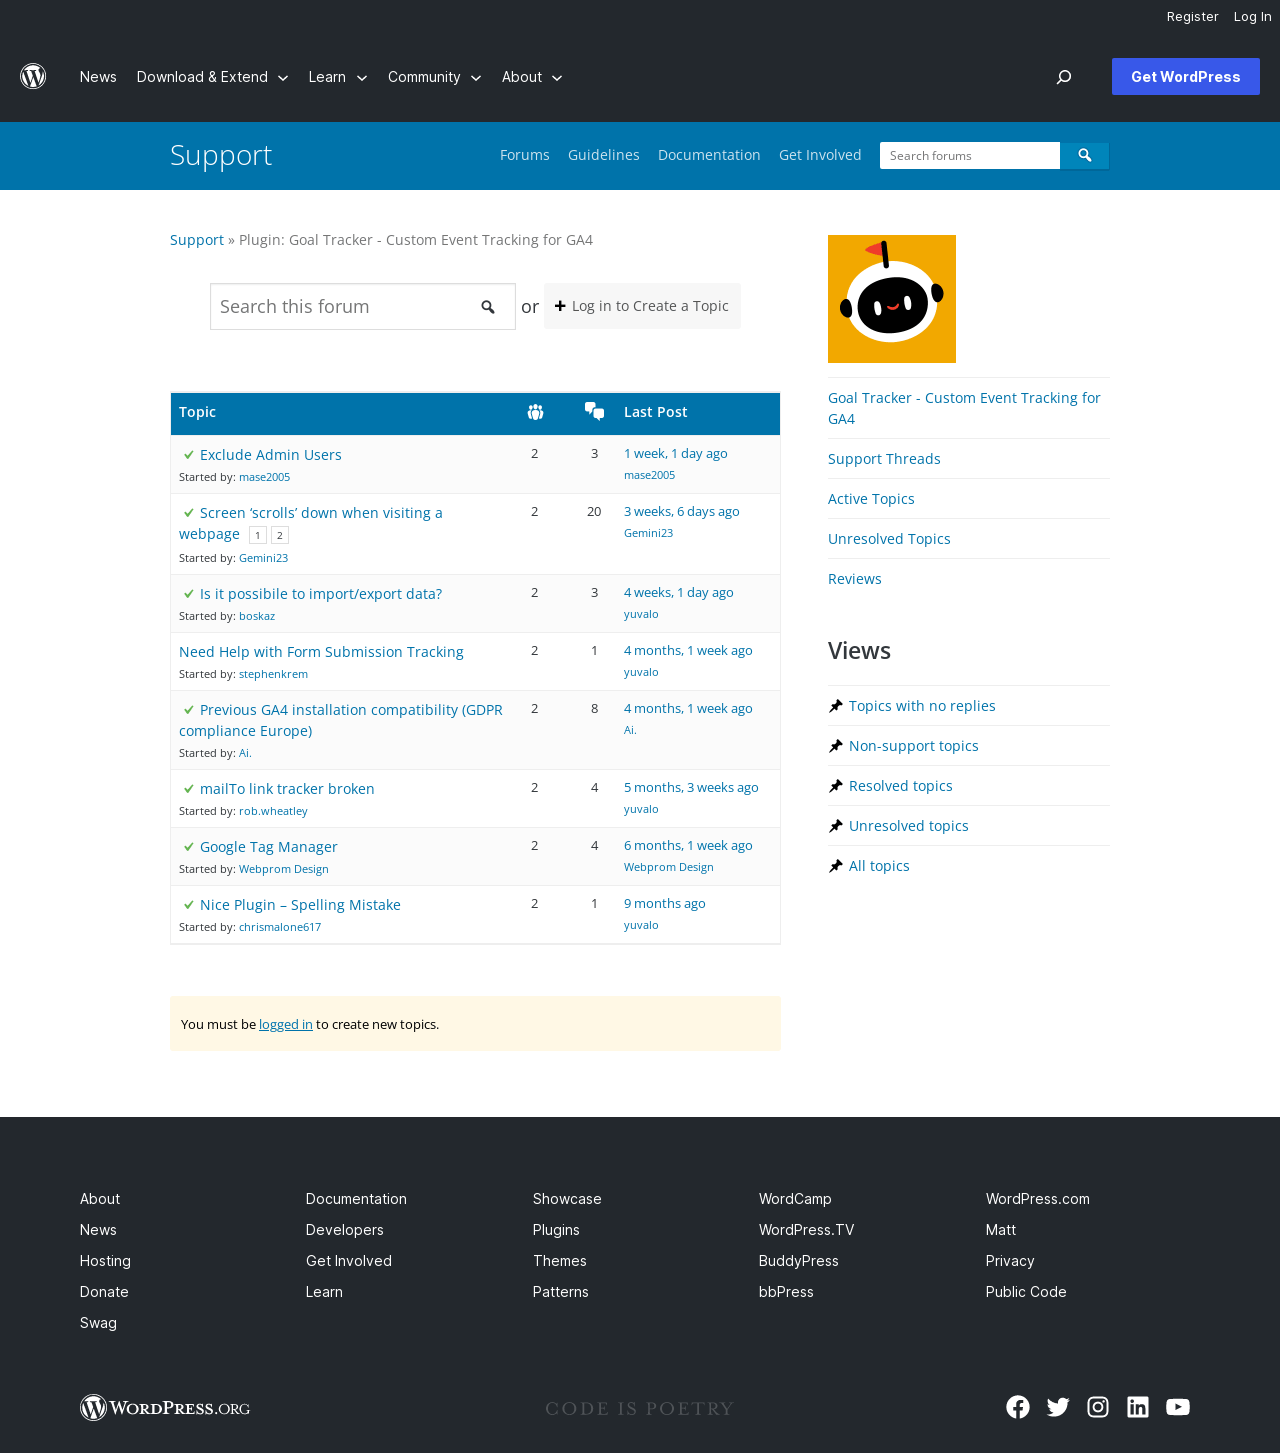The width and height of the screenshot is (1280, 1453).
Task: Open Public Code in the footer
Action: click(x=1026, y=1292)
